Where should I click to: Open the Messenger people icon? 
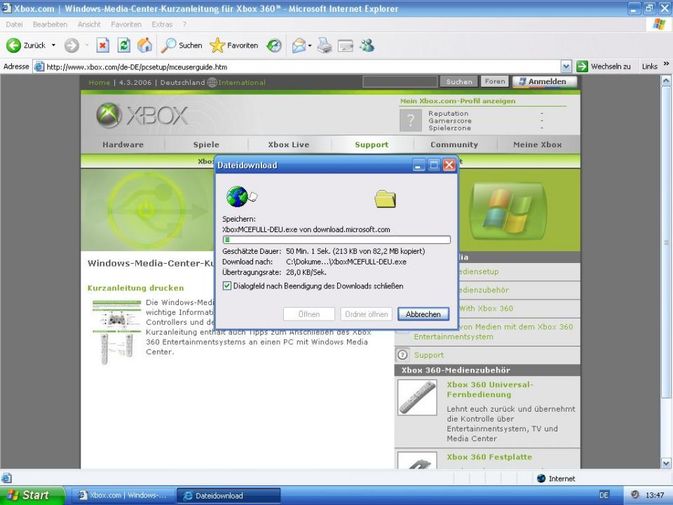coord(367,45)
